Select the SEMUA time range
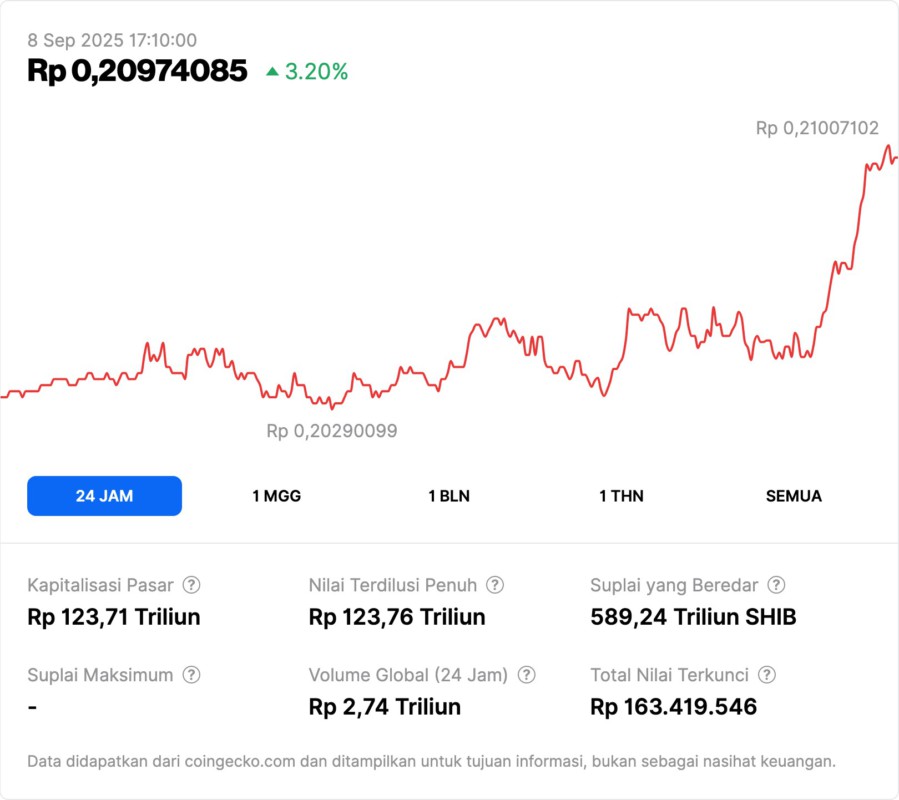The image size is (899, 800). point(794,496)
